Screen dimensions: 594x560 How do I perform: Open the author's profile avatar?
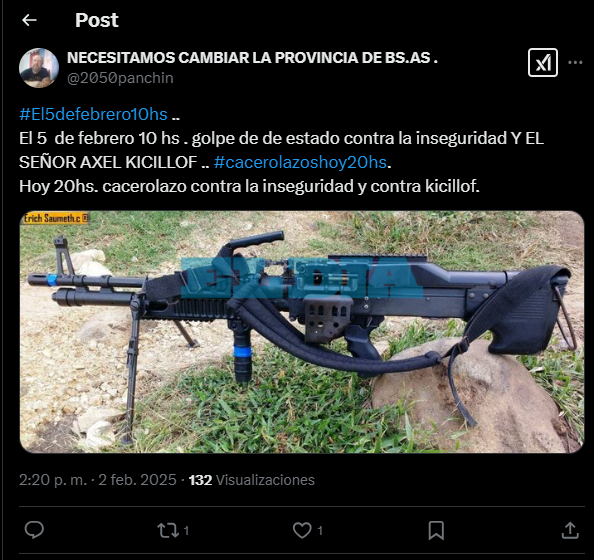tap(39, 68)
